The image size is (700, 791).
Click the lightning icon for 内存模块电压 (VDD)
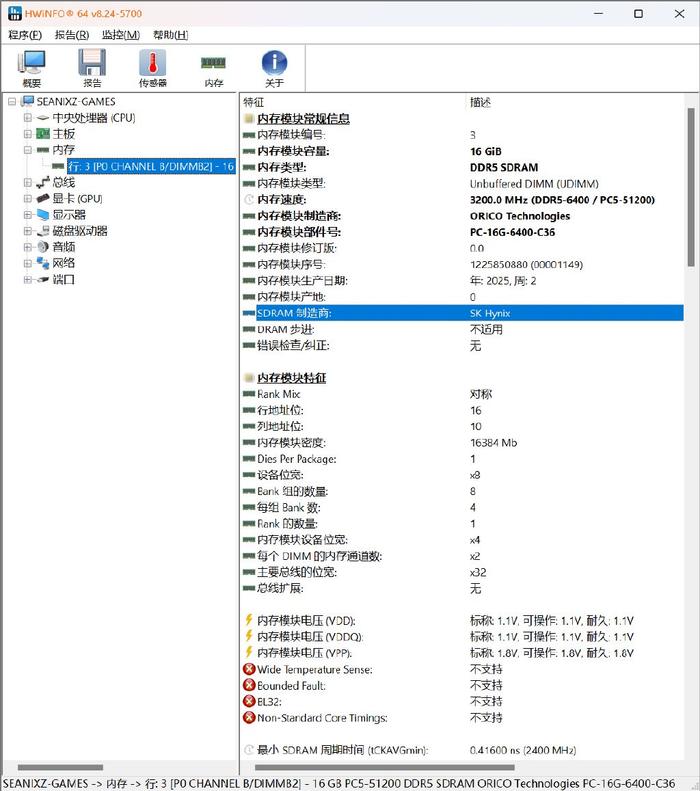click(x=248, y=620)
